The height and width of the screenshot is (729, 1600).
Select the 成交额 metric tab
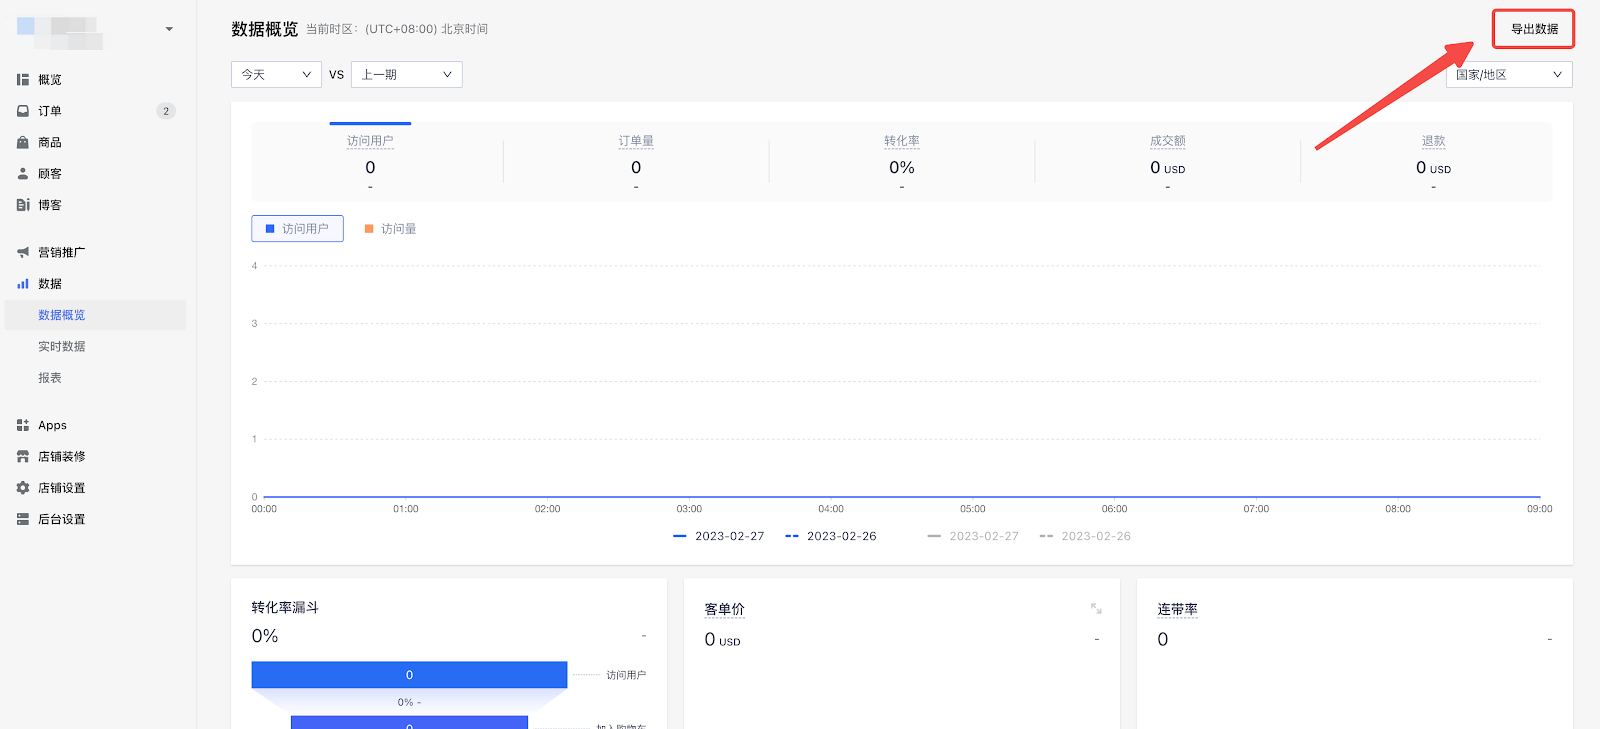[1167, 162]
